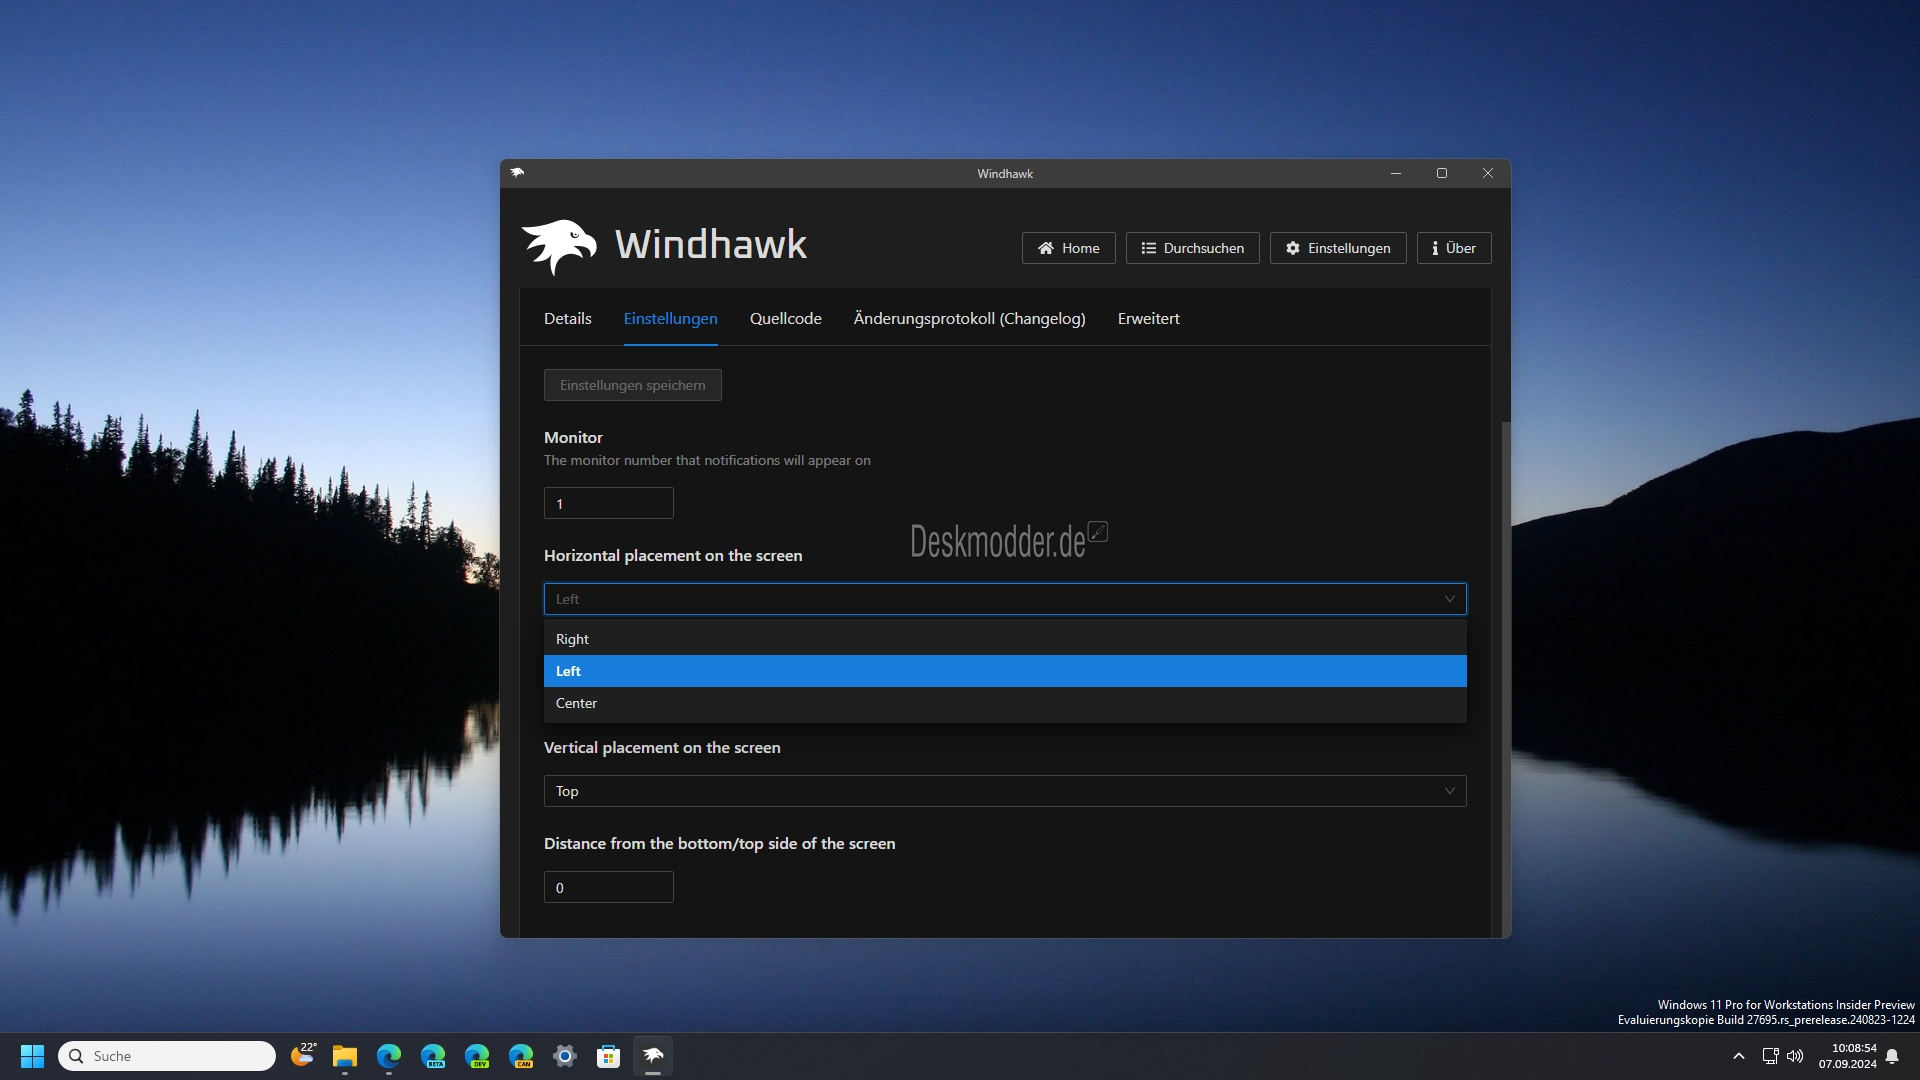The image size is (1920, 1080).
Task: Collapse the Horizontal placement dropdown
Action: point(1004,599)
